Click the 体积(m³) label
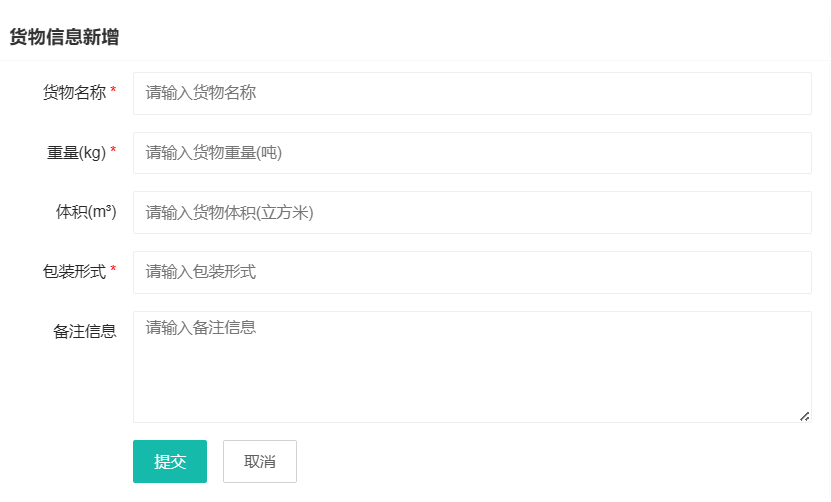This screenshot has height=502, width=831. pos(86,212)
